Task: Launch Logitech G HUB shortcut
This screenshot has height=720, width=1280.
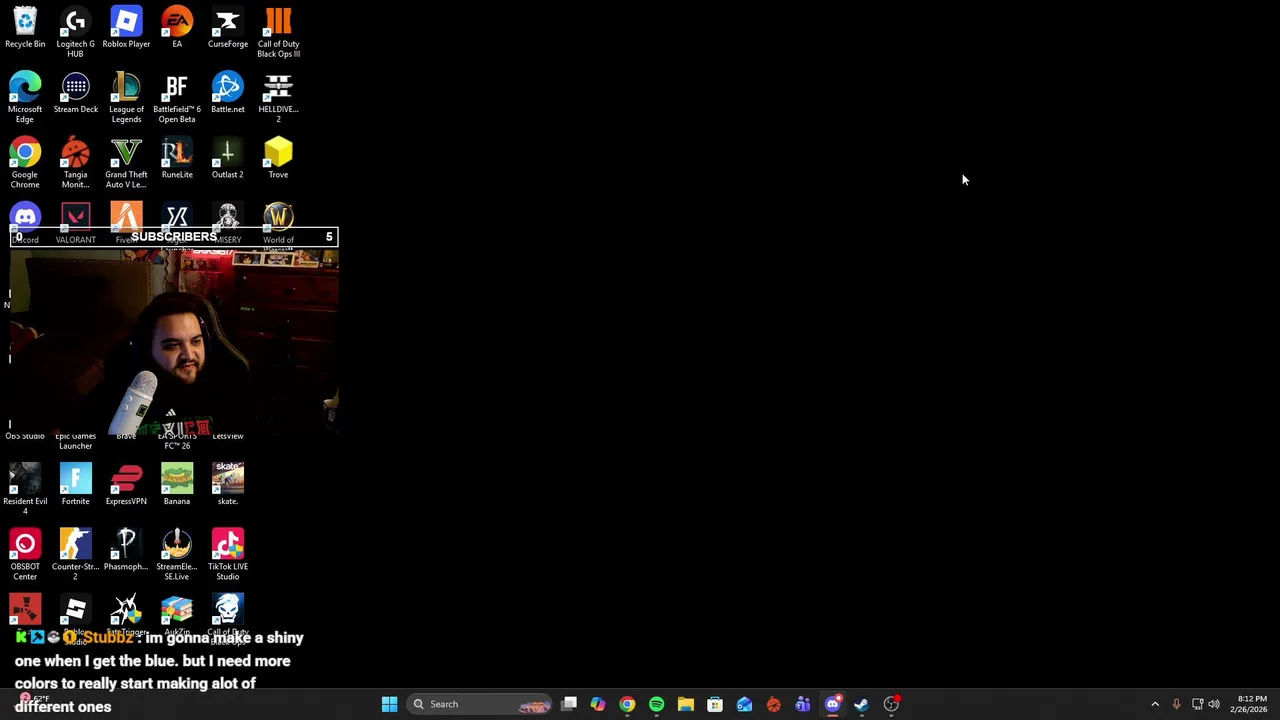Action: (75, 32)
